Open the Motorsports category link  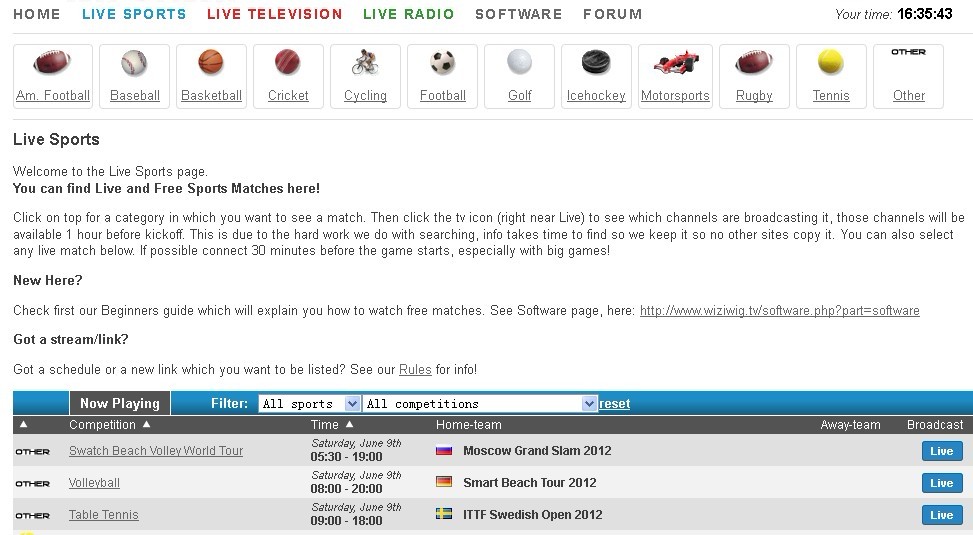tap(675, 96)
